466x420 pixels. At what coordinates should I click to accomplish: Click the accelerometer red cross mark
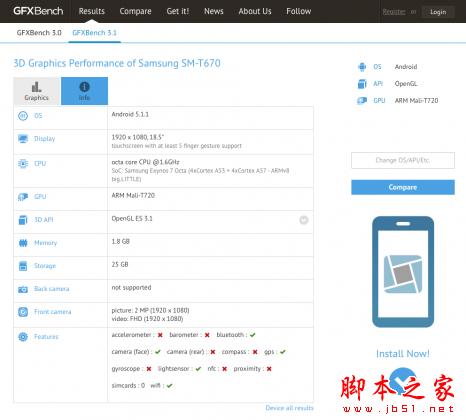click(160, 335)
